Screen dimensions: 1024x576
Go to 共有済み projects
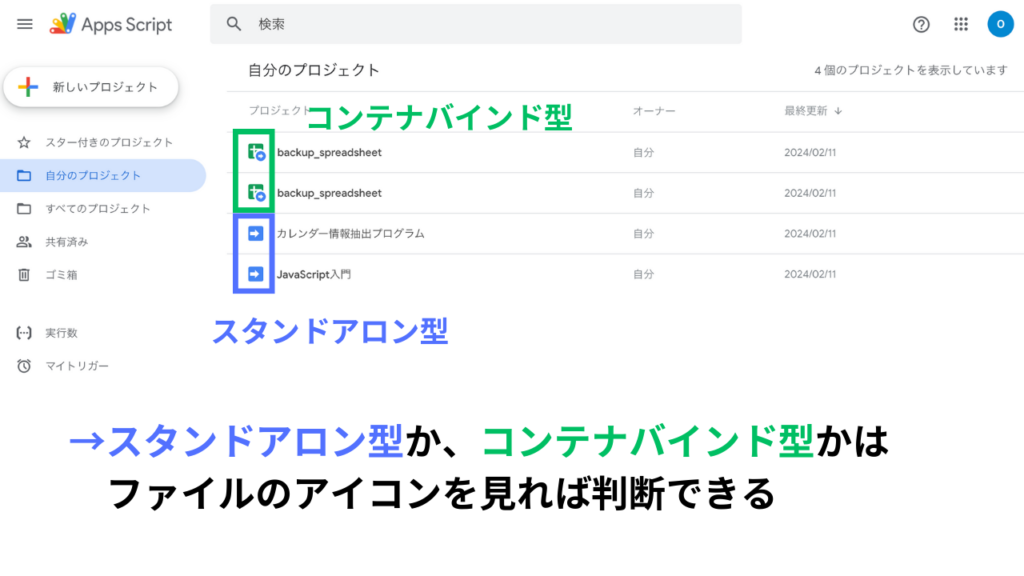66,242
